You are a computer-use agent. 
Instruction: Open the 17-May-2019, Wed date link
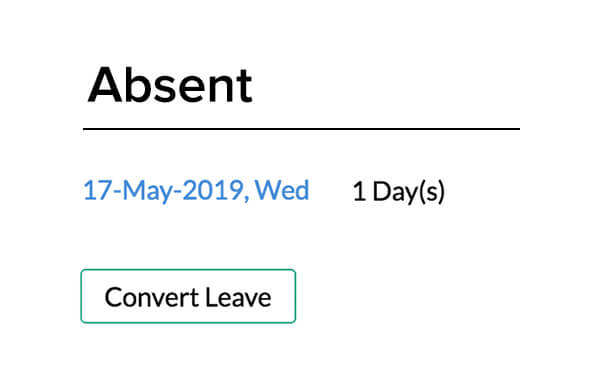pyautogui.click(x=196, y=190)
